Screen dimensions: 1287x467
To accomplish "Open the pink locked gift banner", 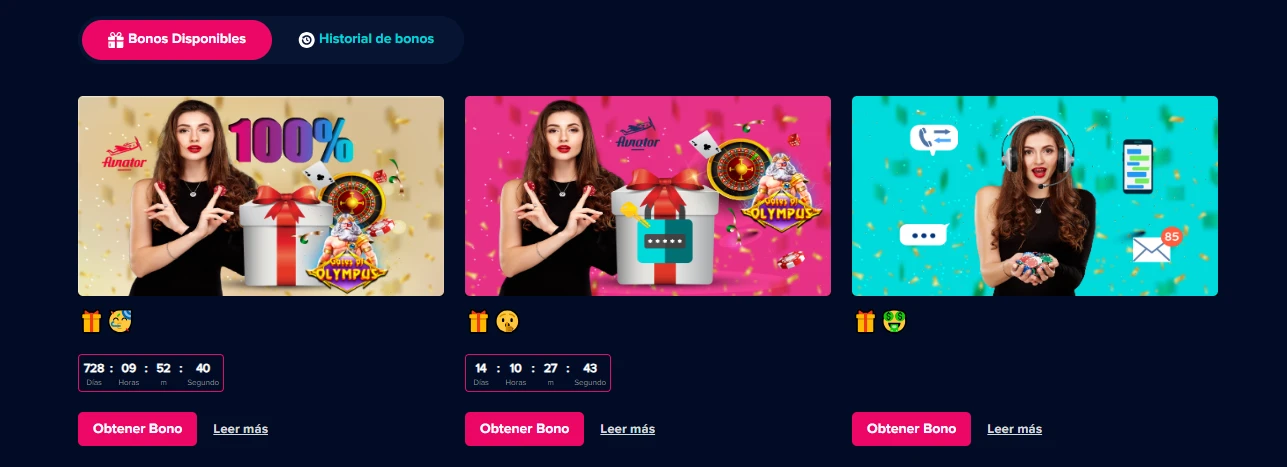I will [x=648, y=196].
